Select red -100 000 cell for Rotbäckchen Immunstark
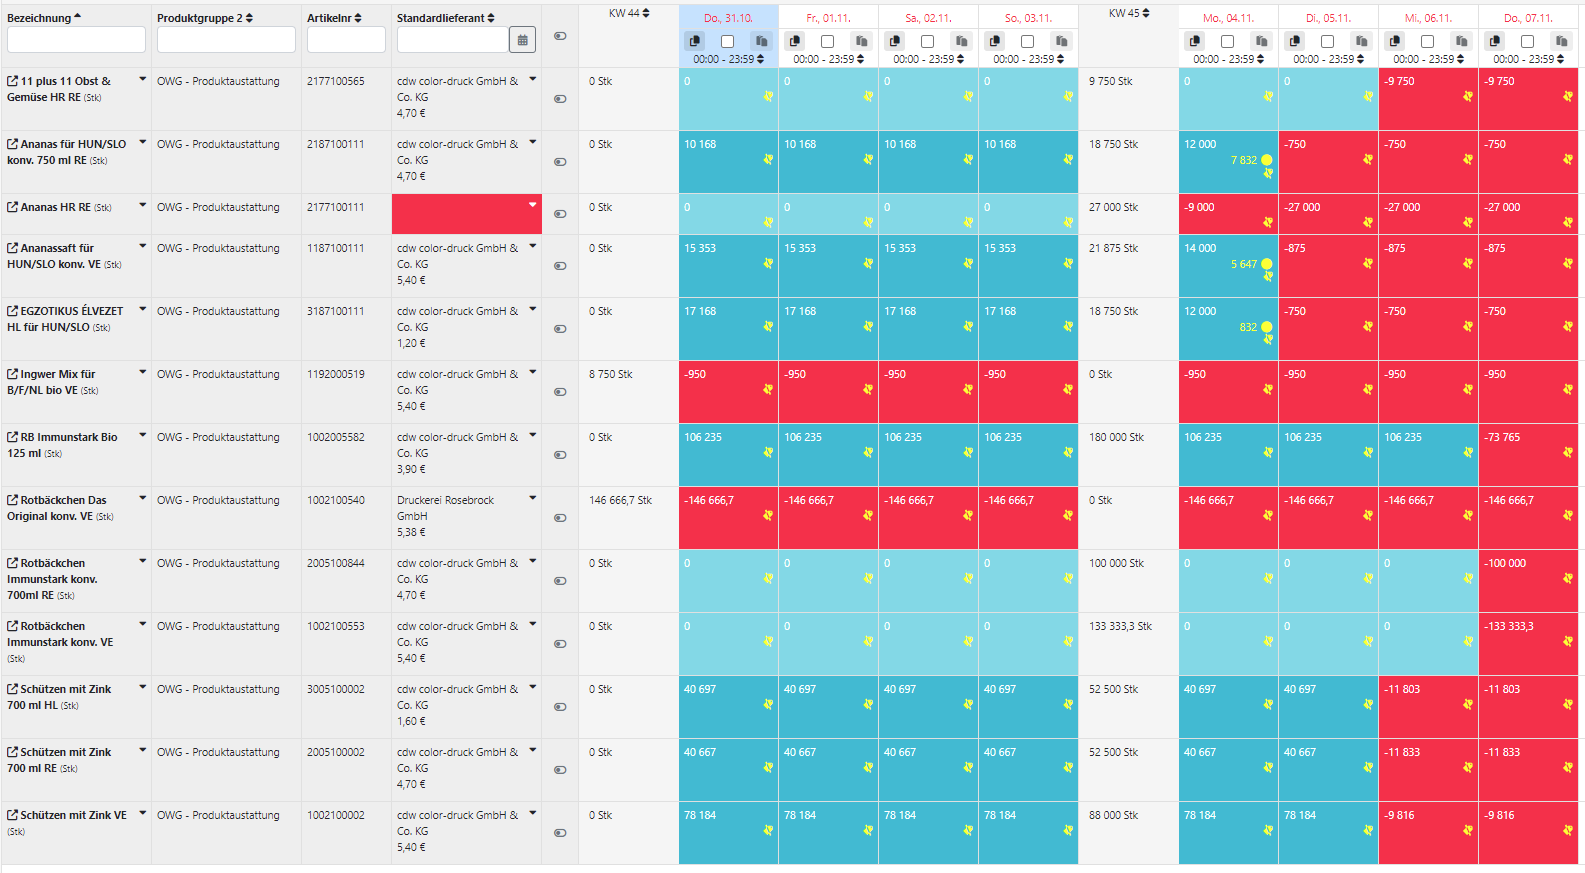The image size is (1585, 873). pos(1527,580)
